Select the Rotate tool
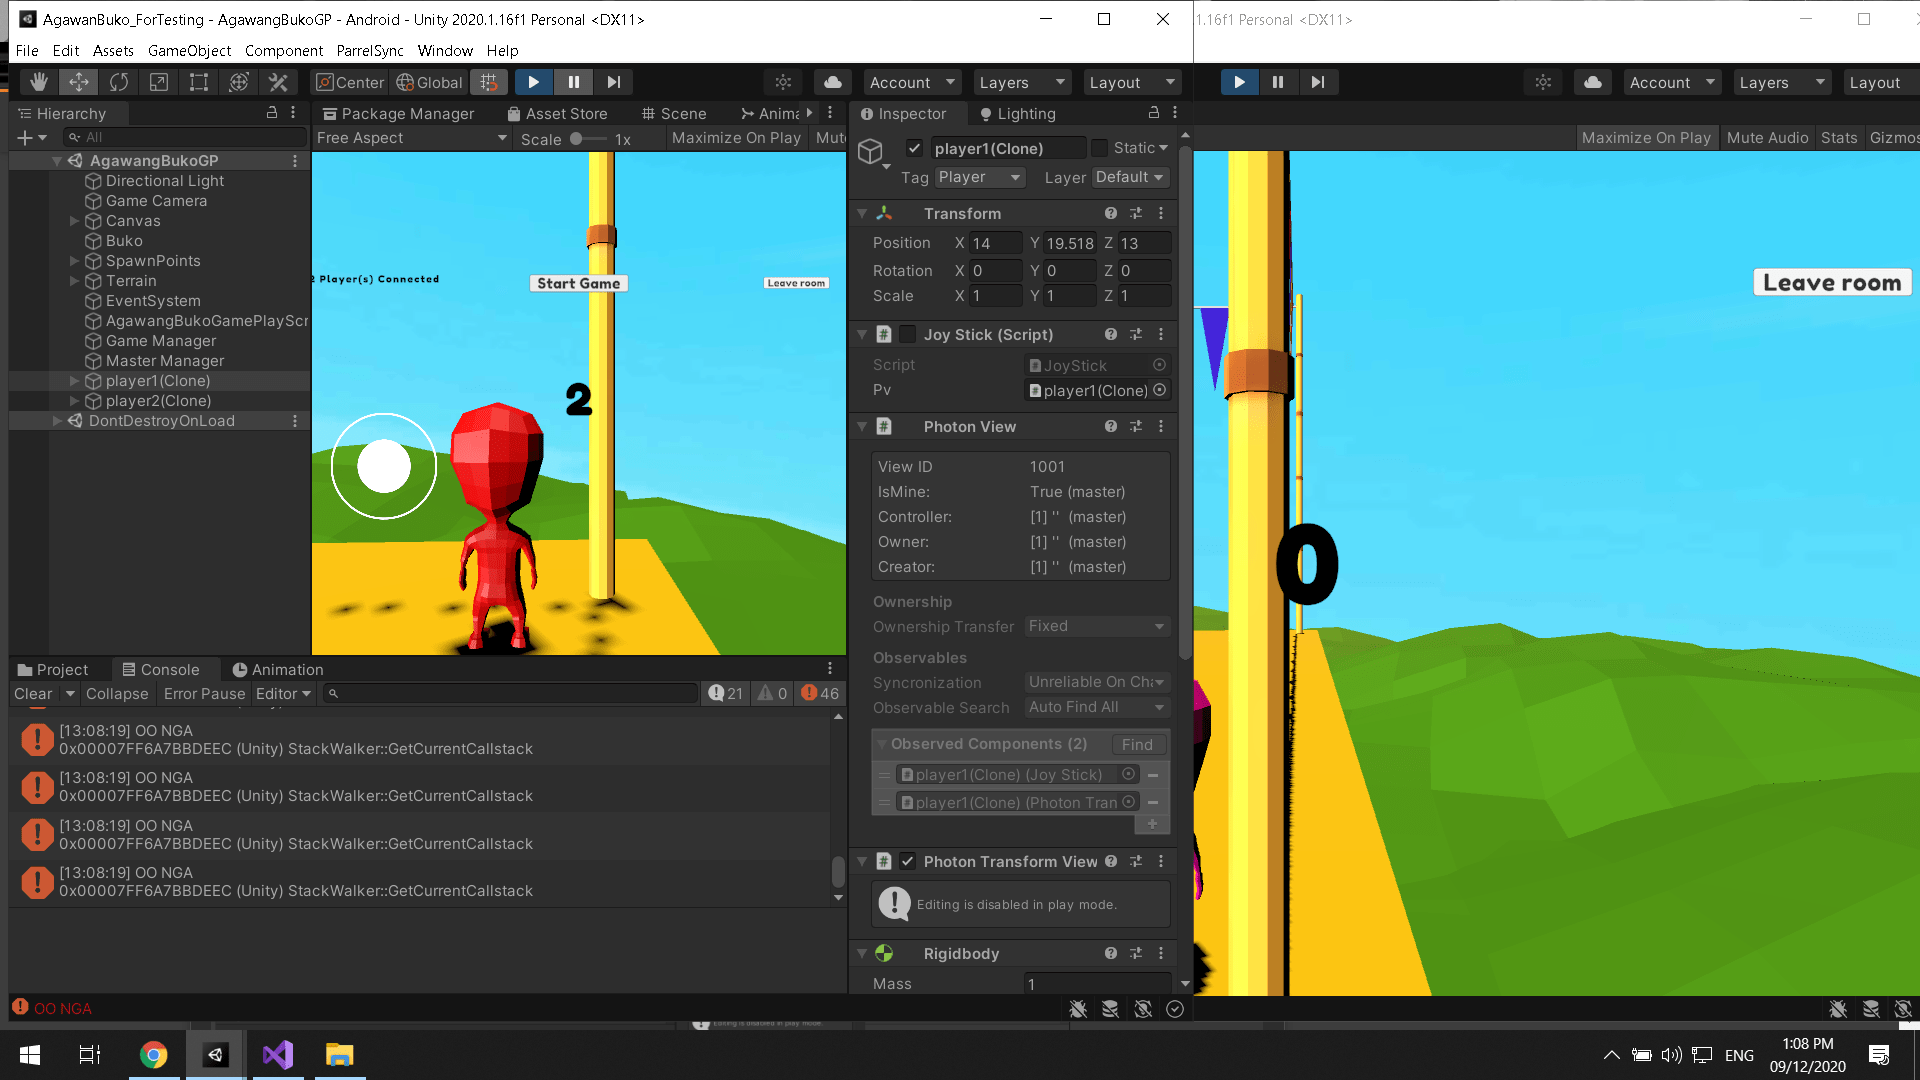The image size is (1920, 1080). 119,82
